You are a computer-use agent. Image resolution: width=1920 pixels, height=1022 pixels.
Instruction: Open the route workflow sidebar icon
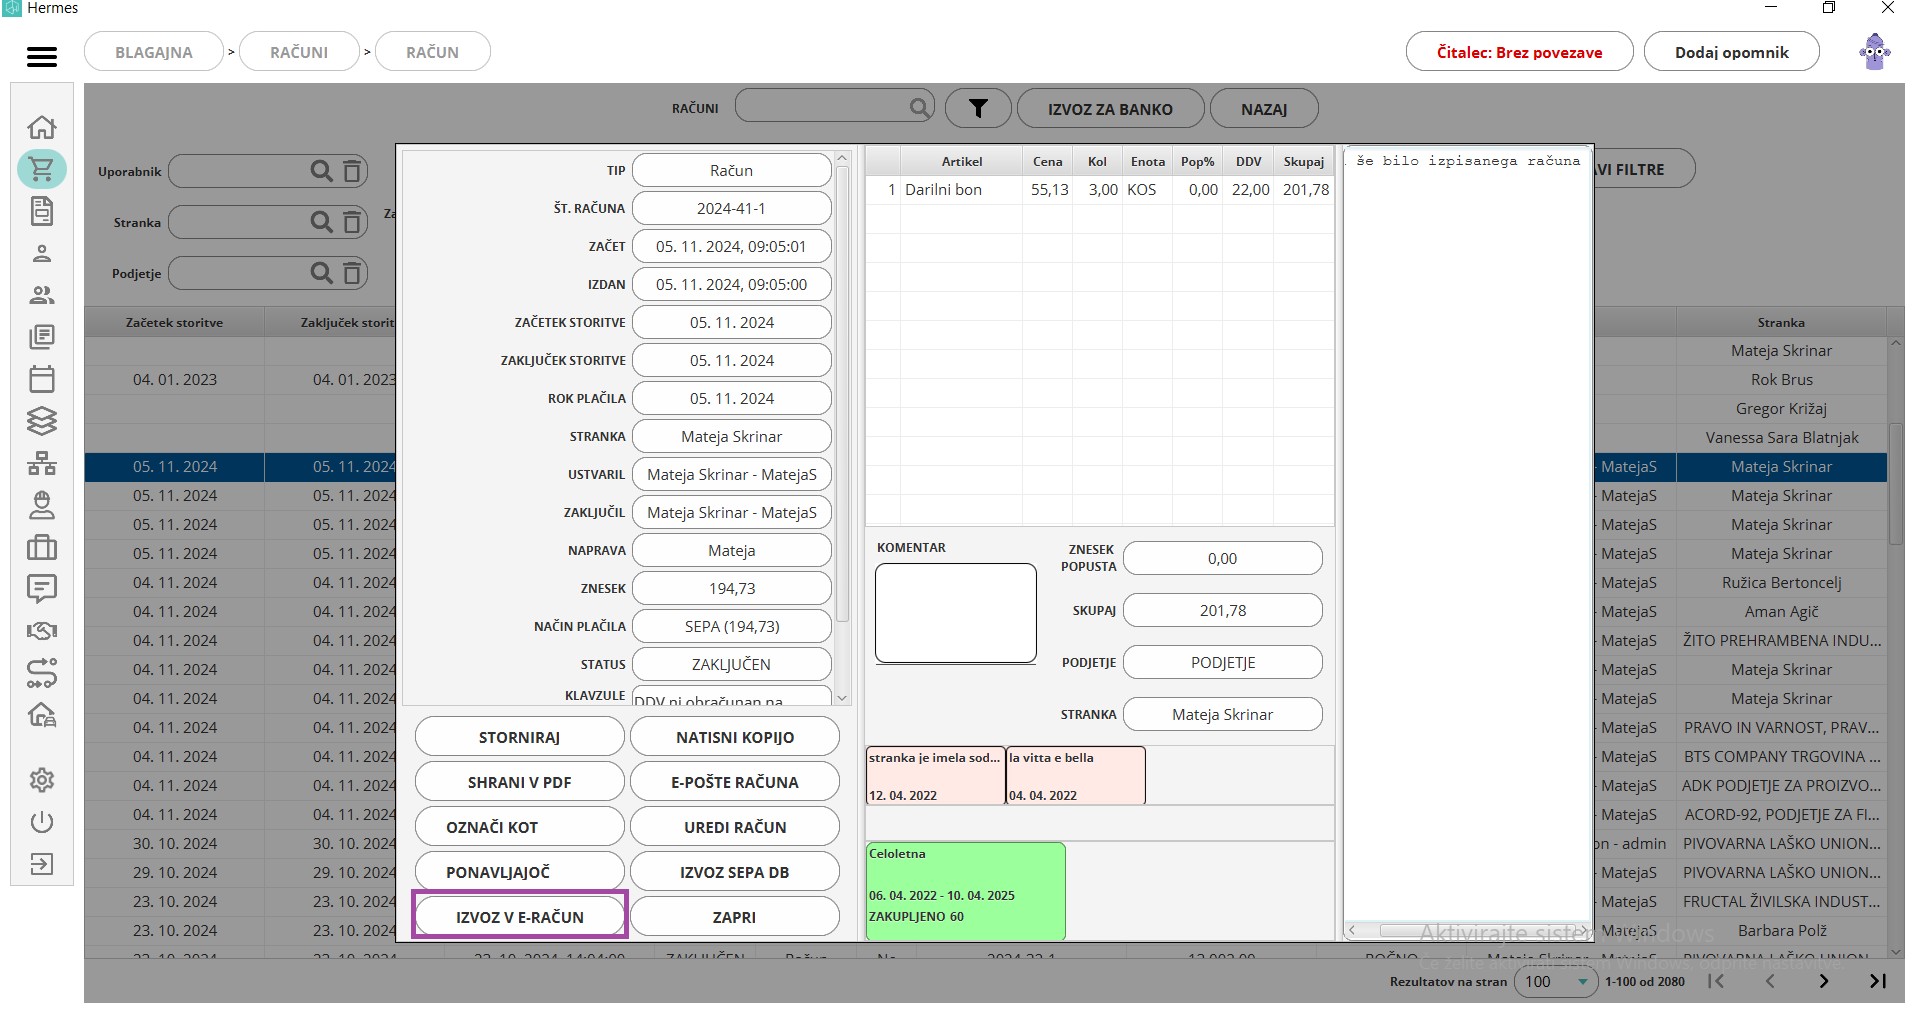click(42, 673)
